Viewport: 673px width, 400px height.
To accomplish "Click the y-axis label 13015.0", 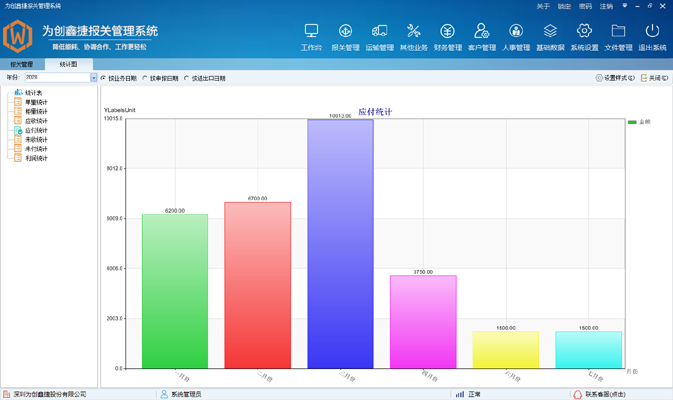I will point(113,118).
